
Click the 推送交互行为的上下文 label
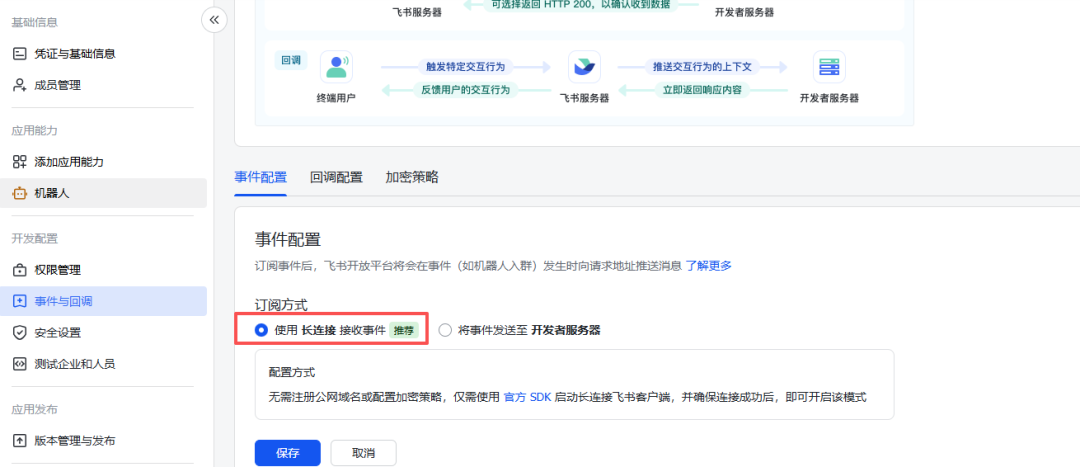(x=702, y=67)
